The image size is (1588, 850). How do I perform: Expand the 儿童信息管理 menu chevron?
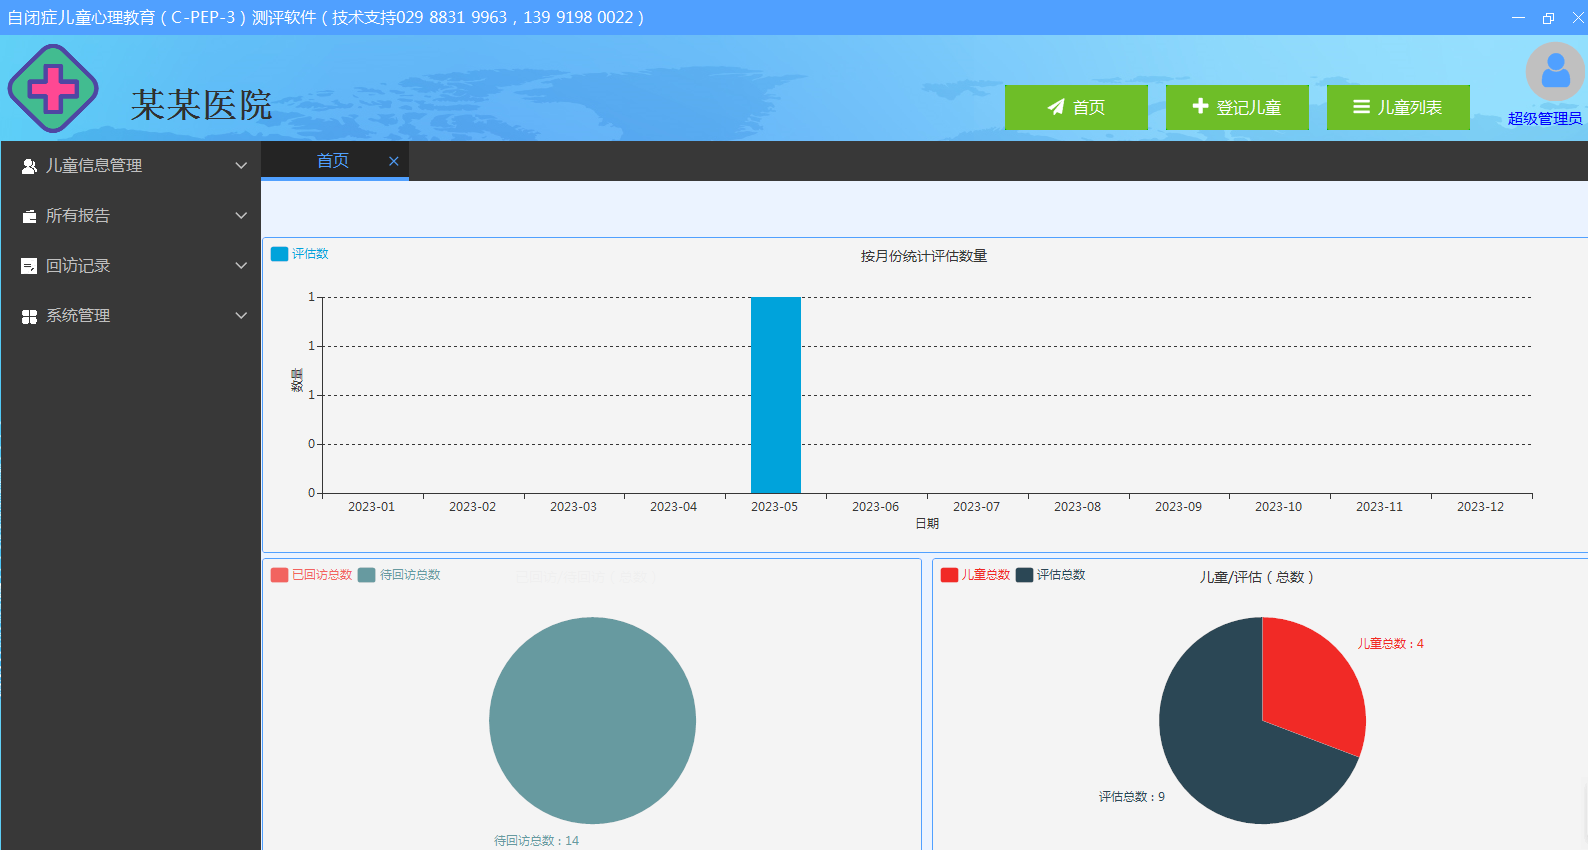tap(241, 166)
